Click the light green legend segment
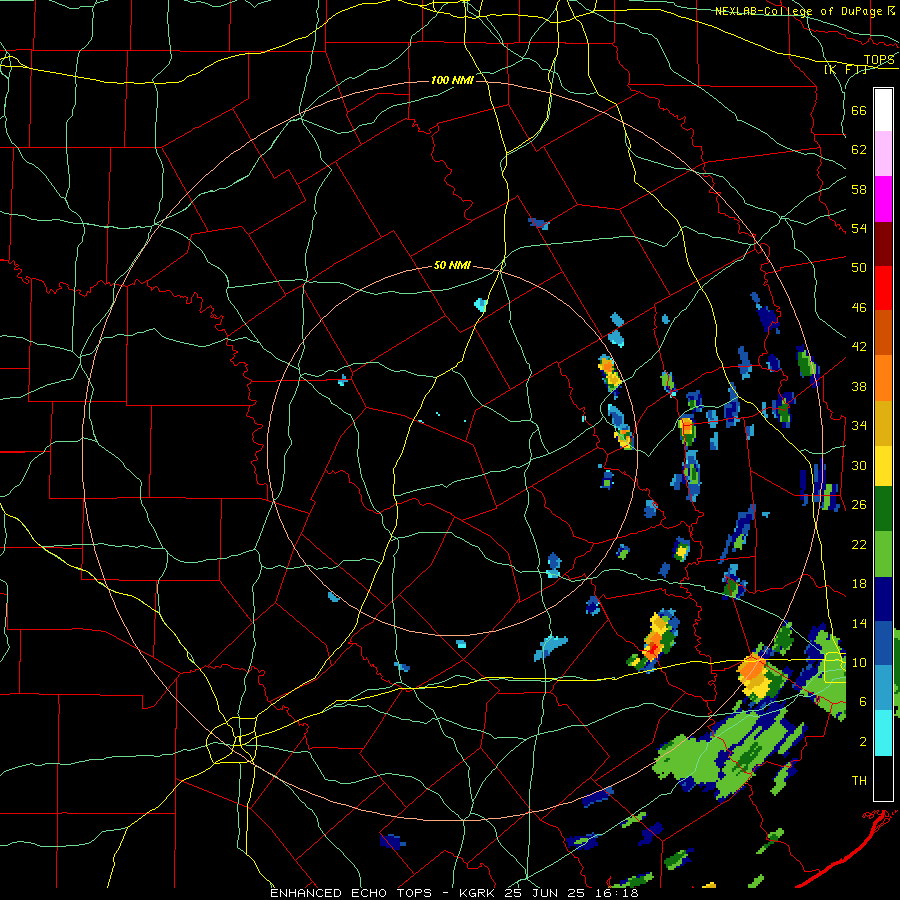The height and width of the screenshot is (900, 900). click(x=883, y=554)
